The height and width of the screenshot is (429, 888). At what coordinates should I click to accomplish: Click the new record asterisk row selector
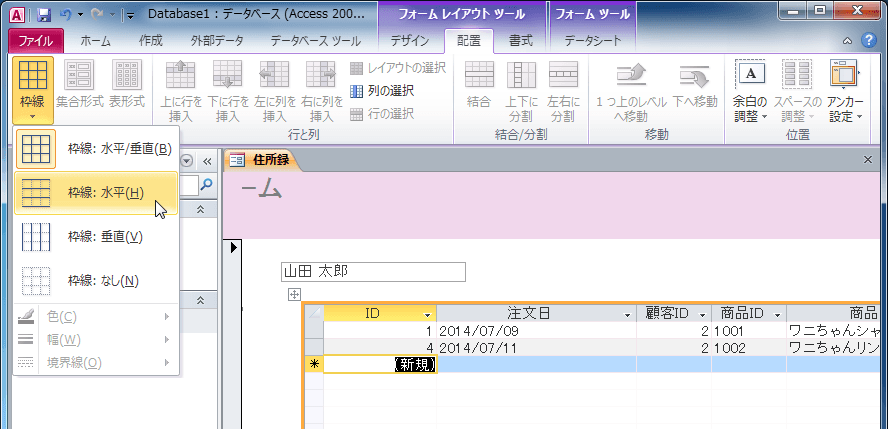coord(314,365)
